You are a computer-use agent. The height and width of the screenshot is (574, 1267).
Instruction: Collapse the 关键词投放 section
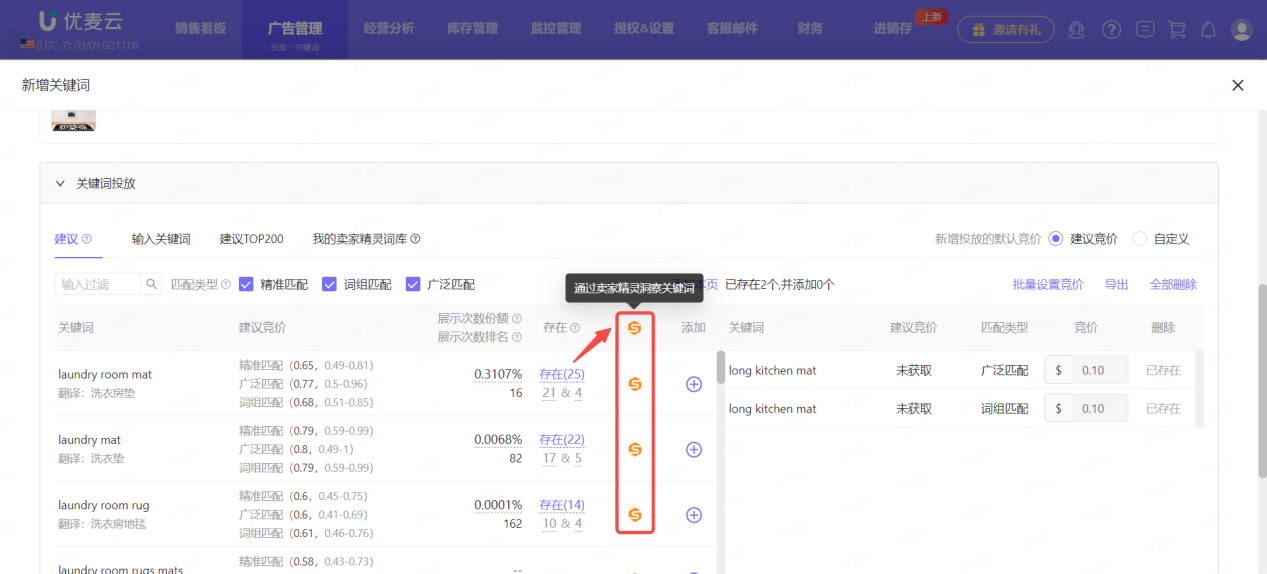60,184
